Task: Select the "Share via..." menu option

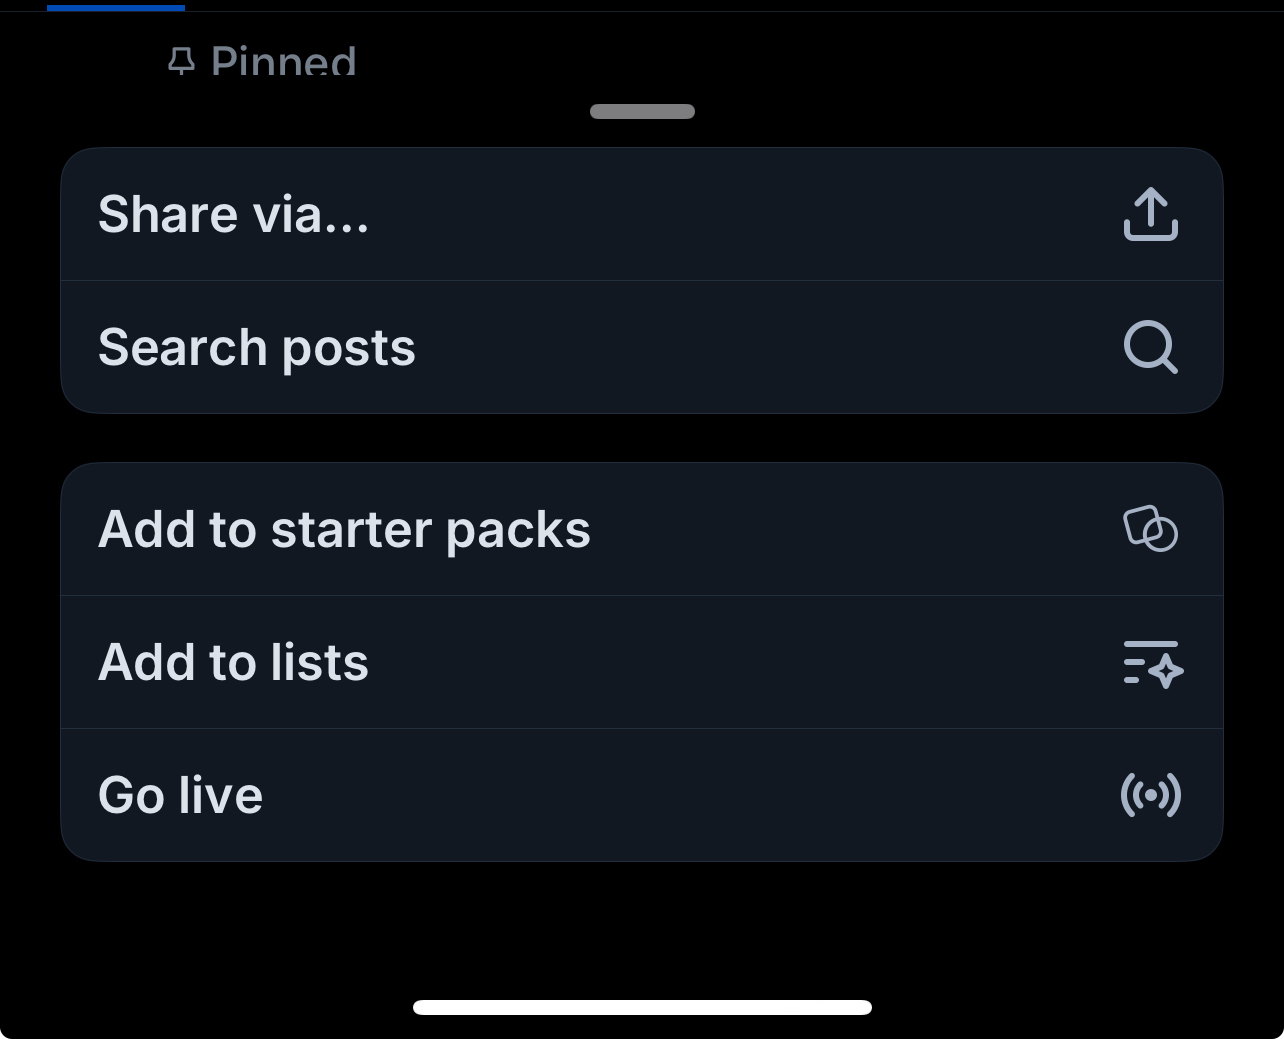Action: pos(234,214)
